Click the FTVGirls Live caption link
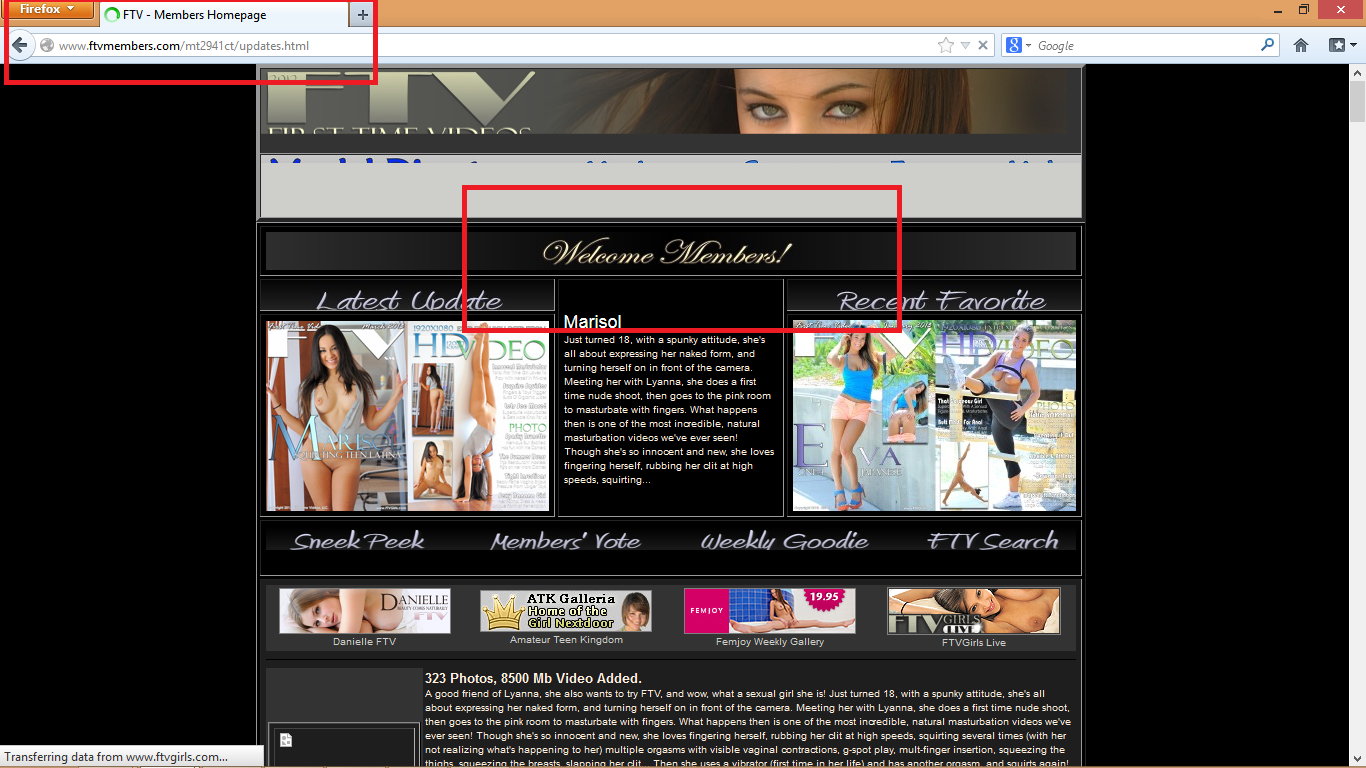Viewport: 1366px width, 768px height. 974,643
